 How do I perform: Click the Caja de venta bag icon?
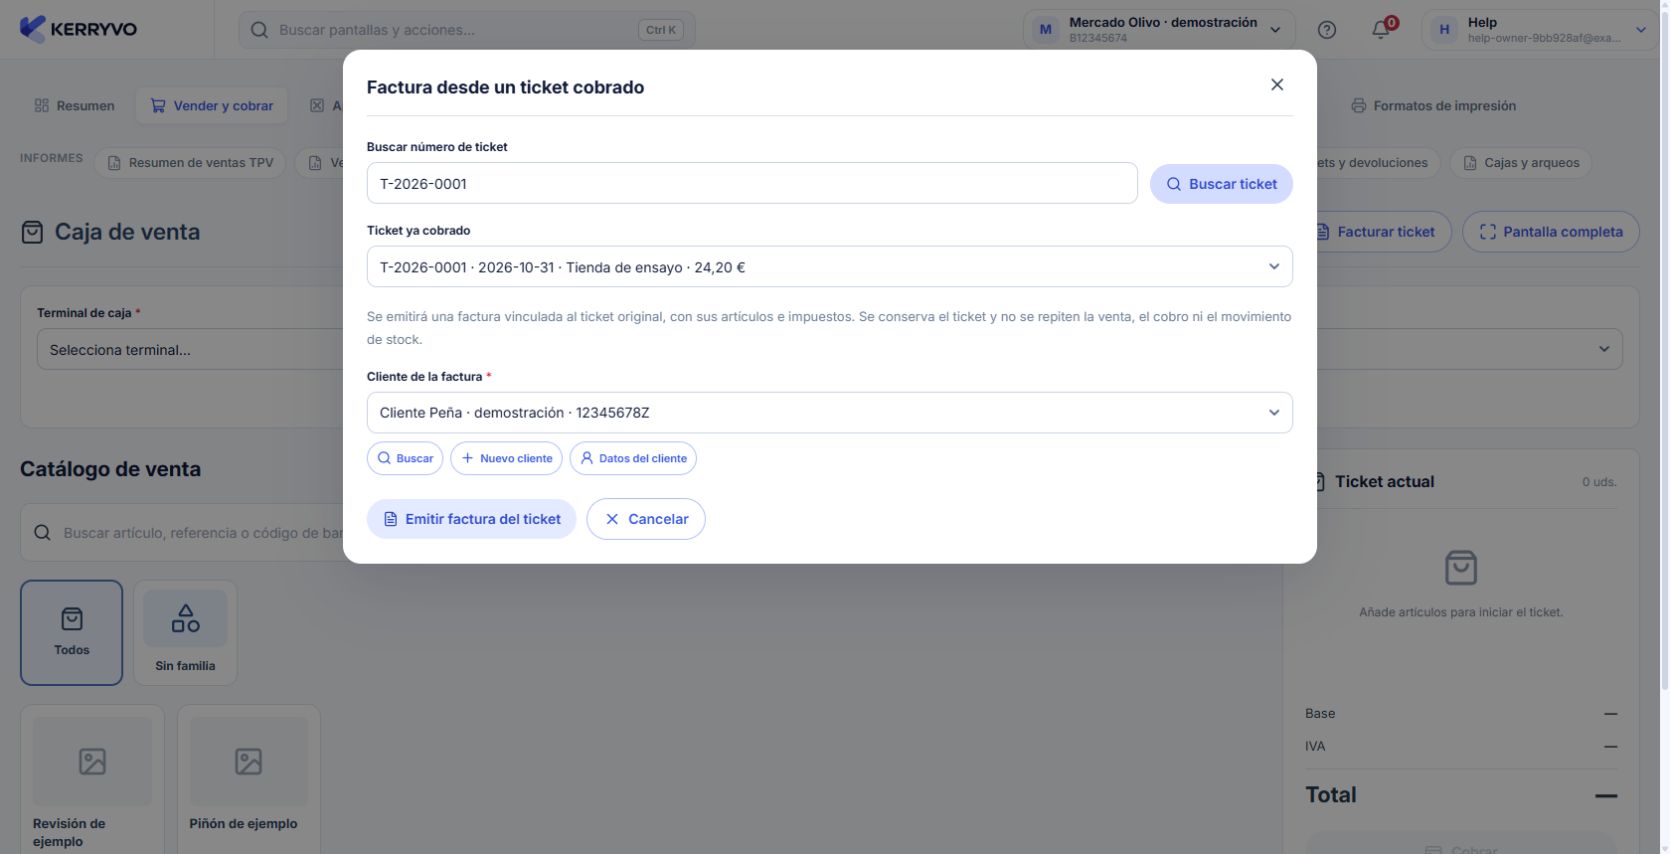pyautogui.click(x=32, y=232)
